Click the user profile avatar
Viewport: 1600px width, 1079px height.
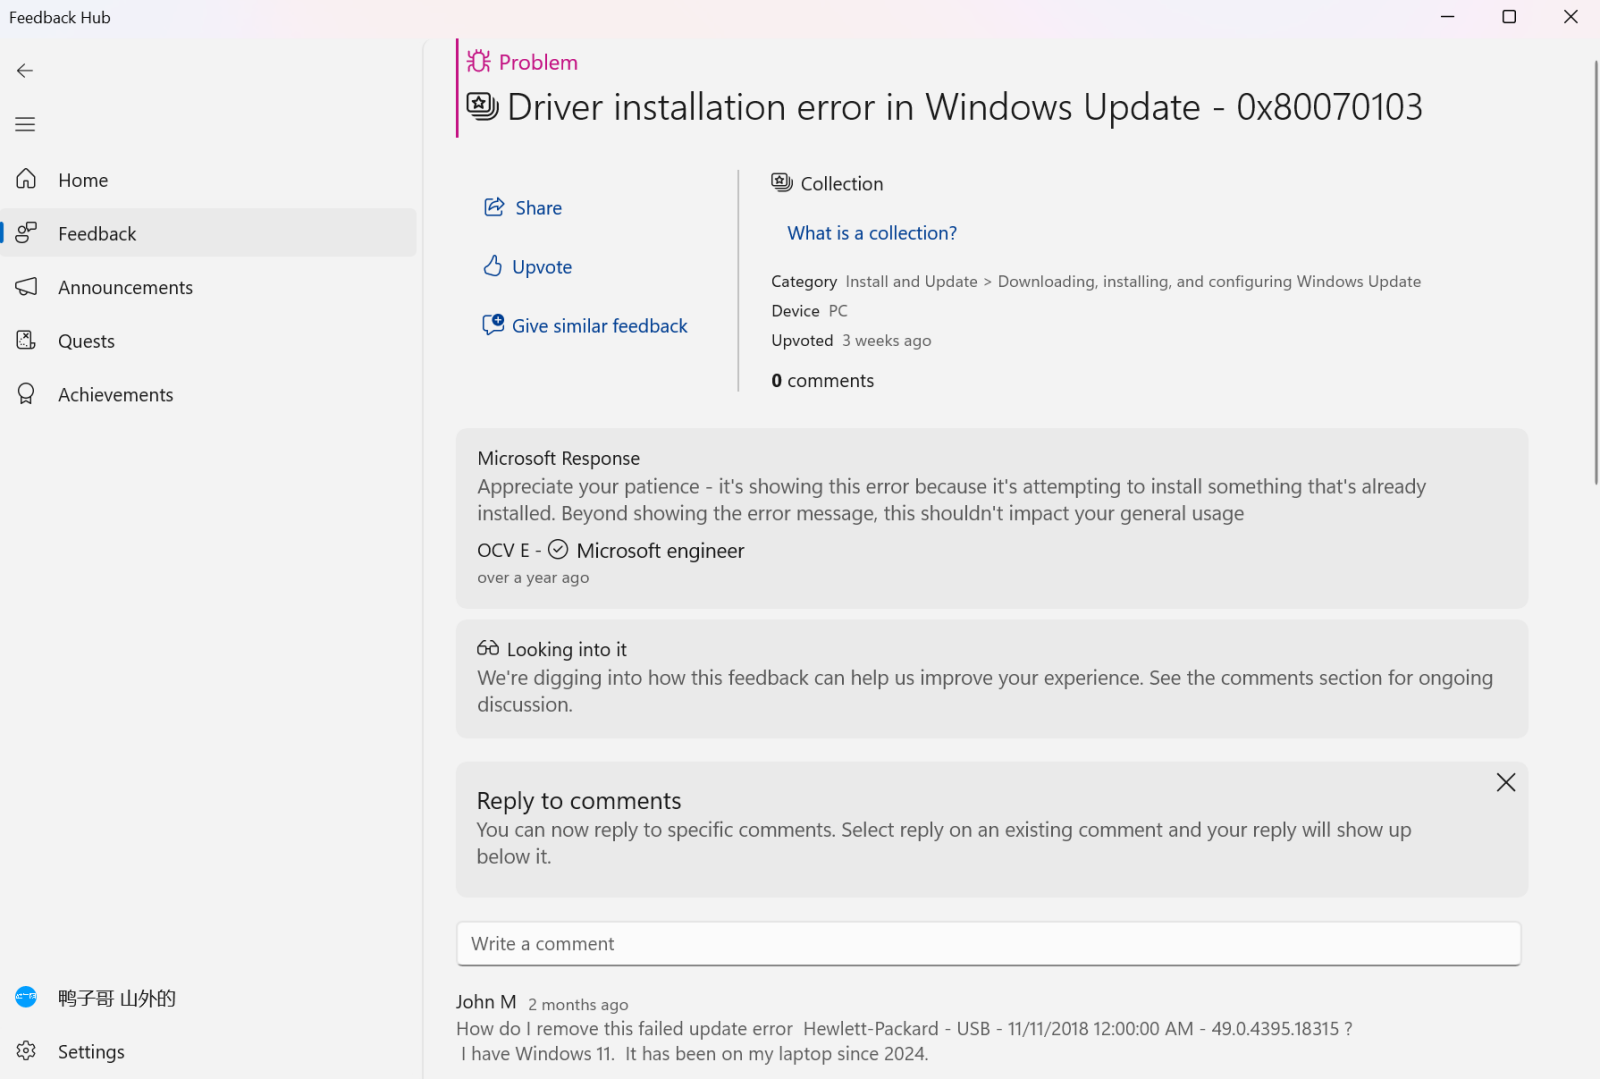click(x=27, y=997)
